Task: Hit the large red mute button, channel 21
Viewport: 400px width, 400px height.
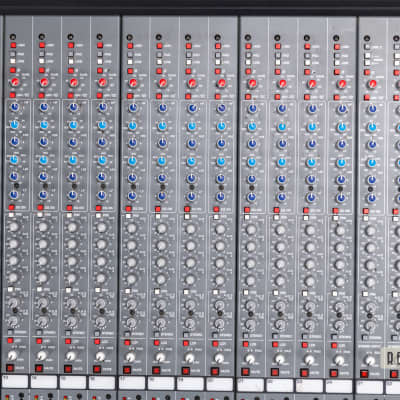Action: (x=245, y=372)
